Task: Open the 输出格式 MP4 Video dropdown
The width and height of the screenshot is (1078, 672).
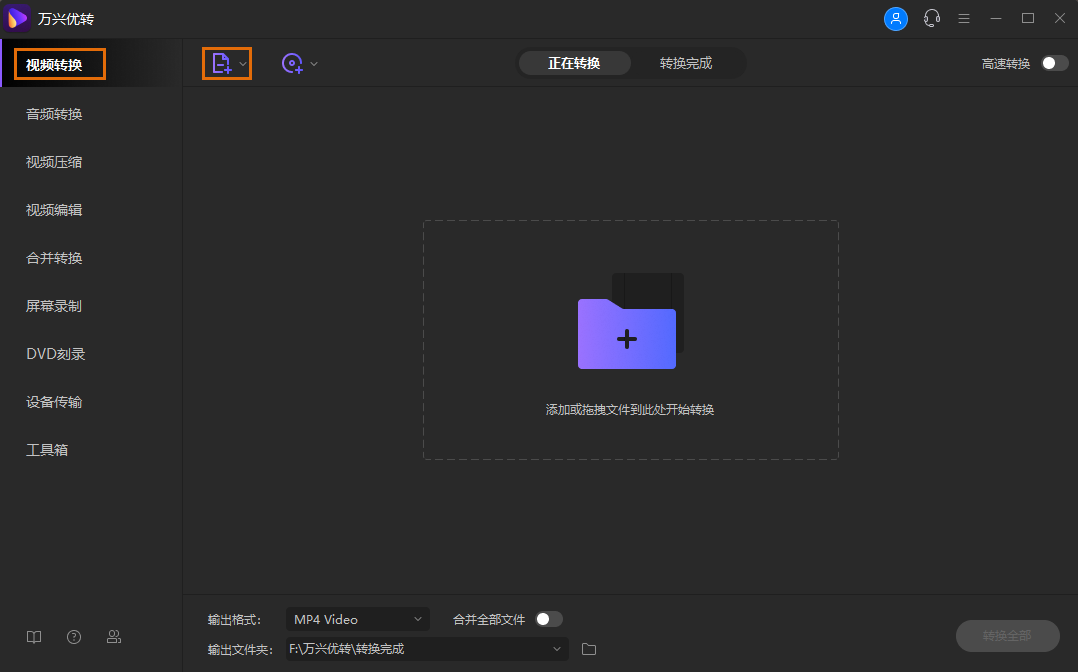Action: [357, 618]
